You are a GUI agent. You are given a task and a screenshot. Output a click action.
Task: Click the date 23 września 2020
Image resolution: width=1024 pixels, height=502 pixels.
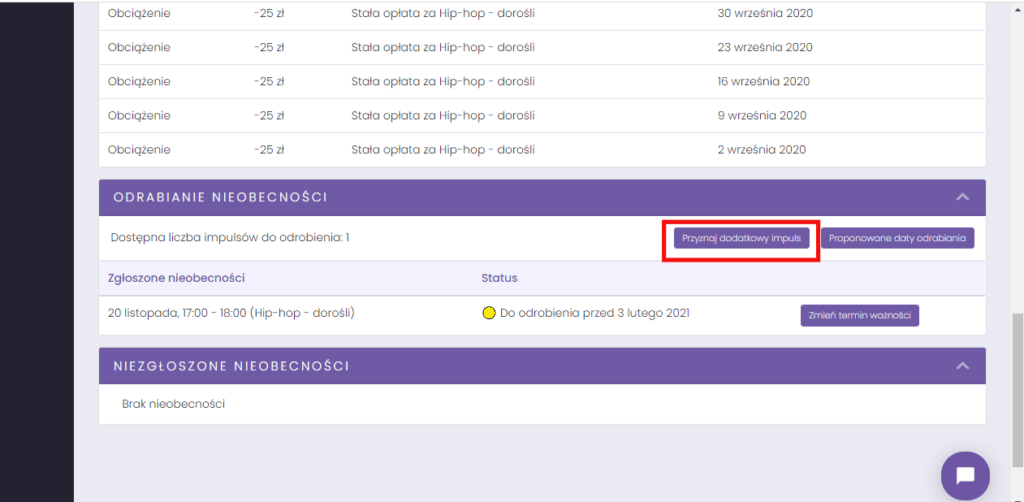point(765,47)
